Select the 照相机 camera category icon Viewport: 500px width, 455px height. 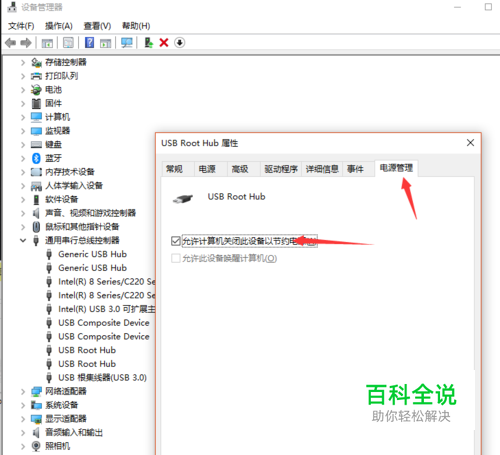point(36,446)
